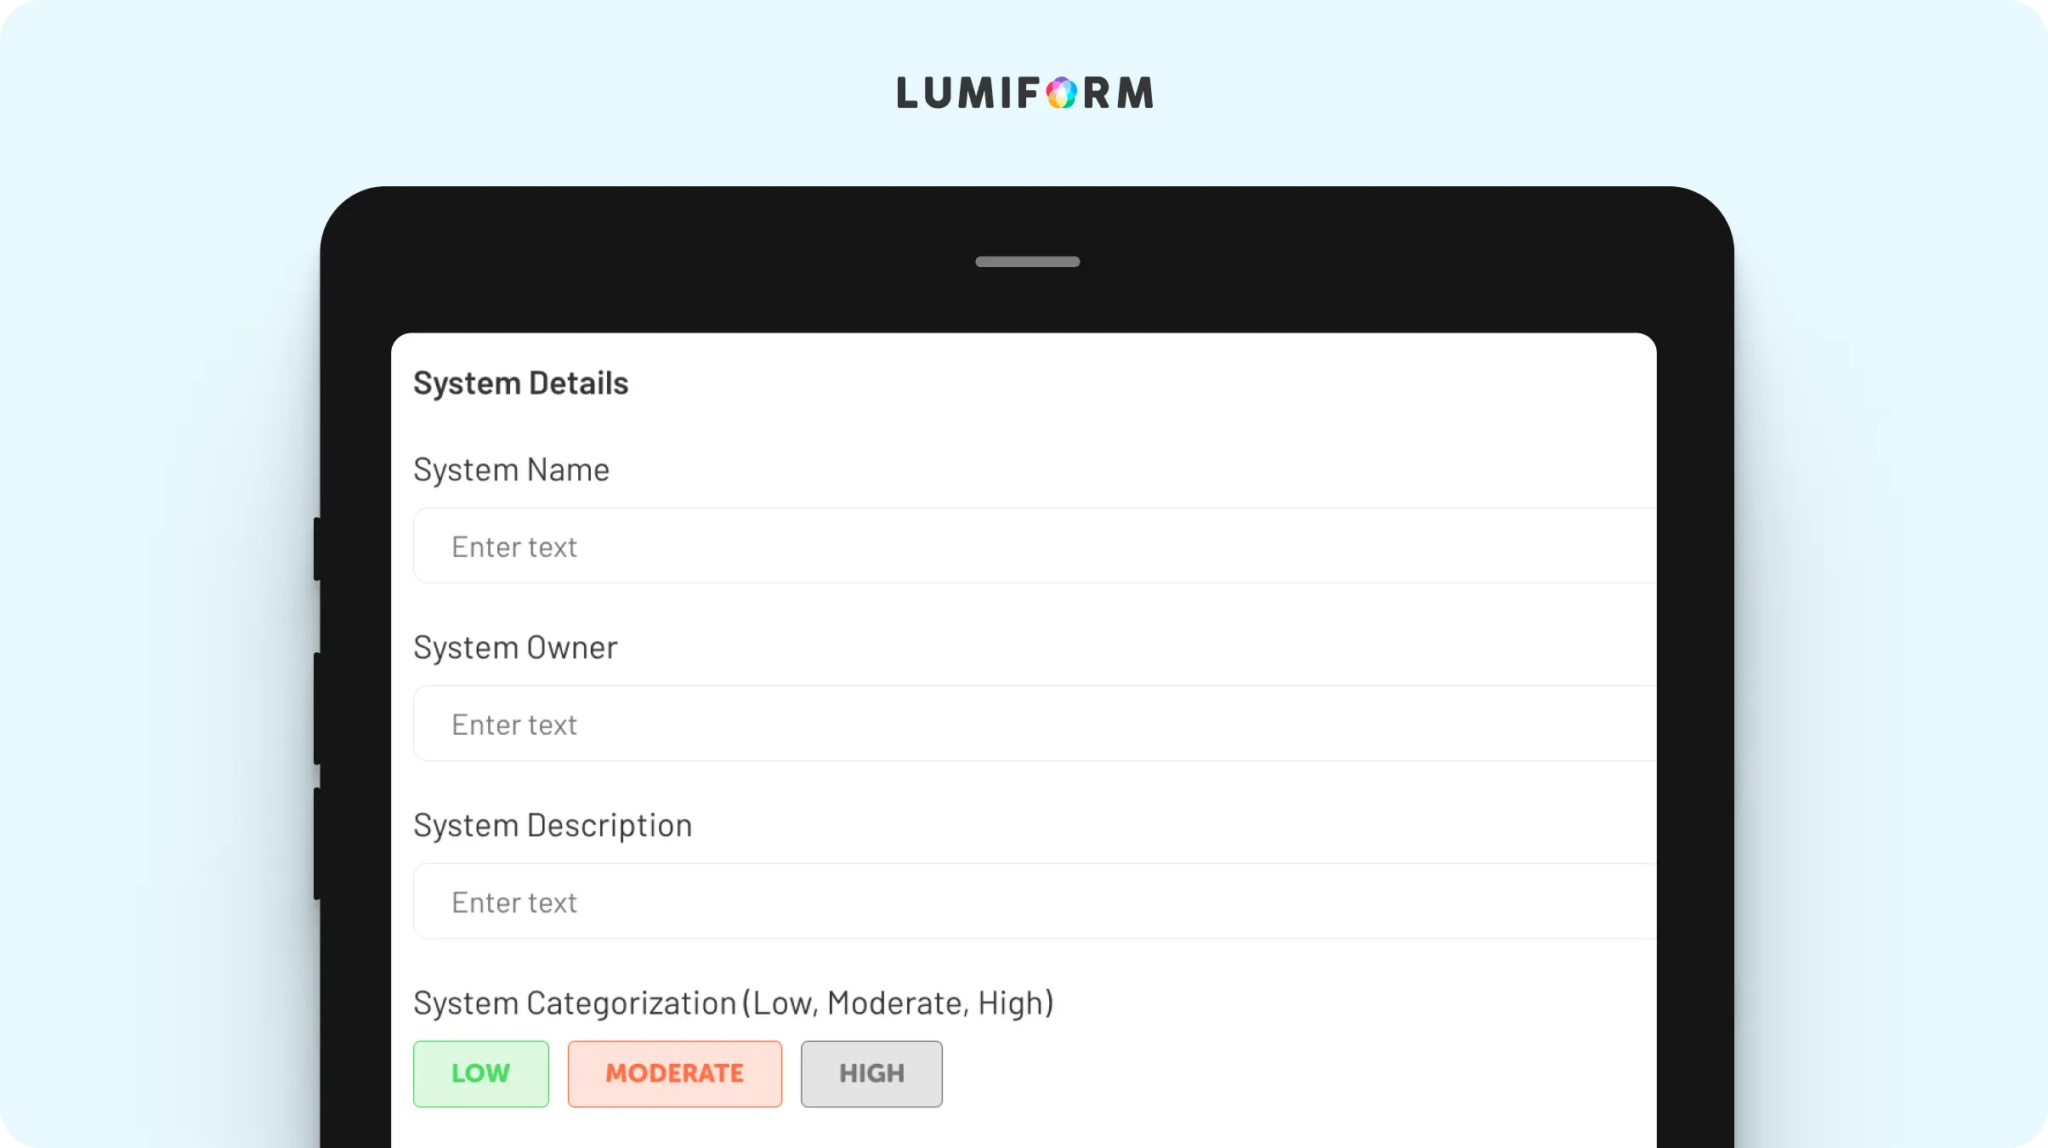
Task: Click the System Categorization question label
Action: pos(733,1003)
